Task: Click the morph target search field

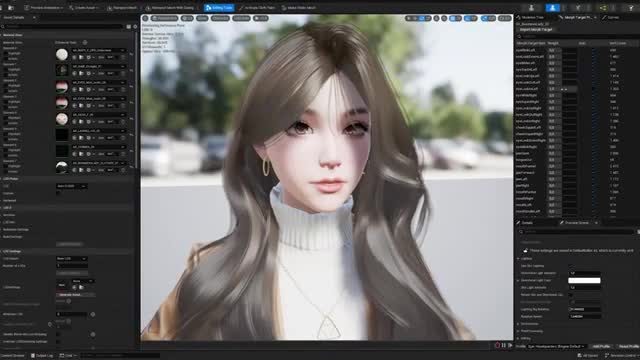Action: [578, 36]
